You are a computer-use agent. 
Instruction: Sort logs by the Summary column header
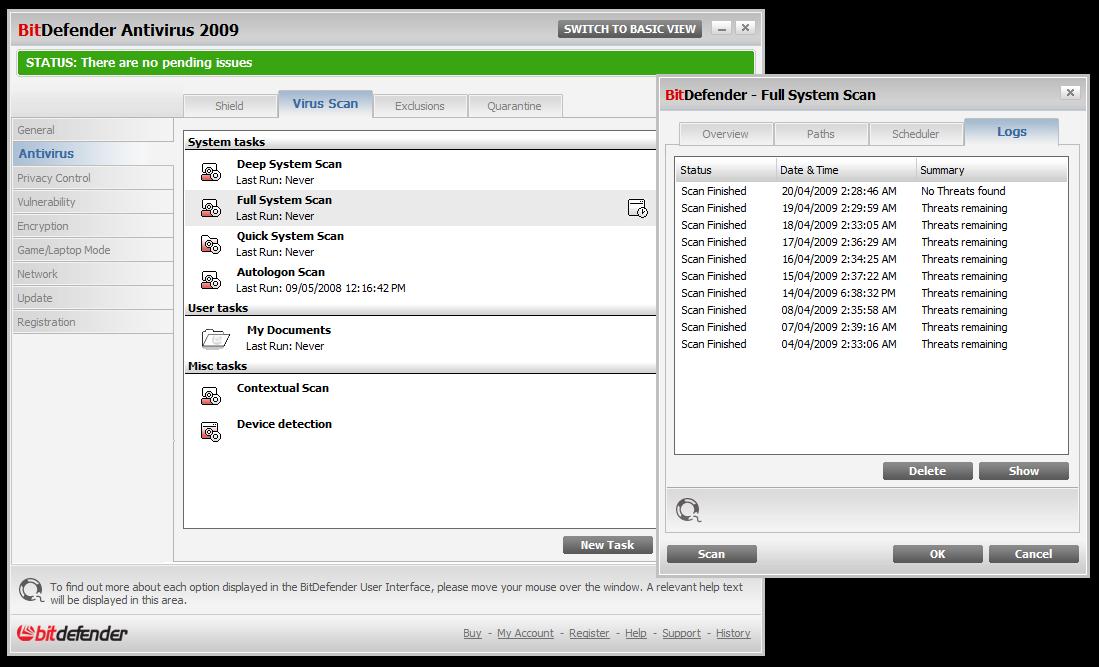coord(992,170)
